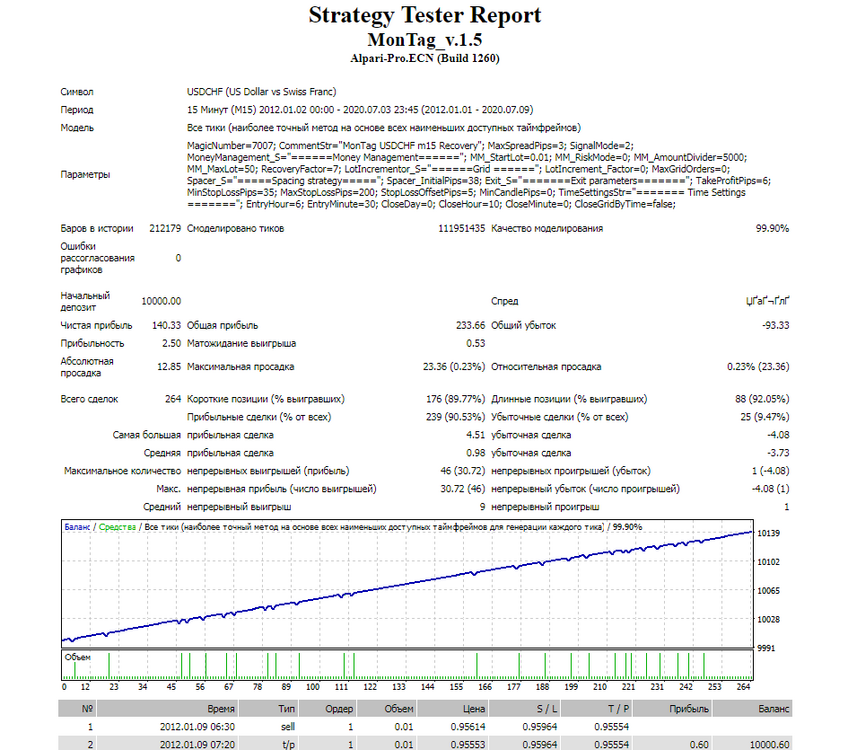Image resolution: width=848 pixels, height=750 pixels.
Task: Click the green Средства legend label
Action: coord(117,527)
